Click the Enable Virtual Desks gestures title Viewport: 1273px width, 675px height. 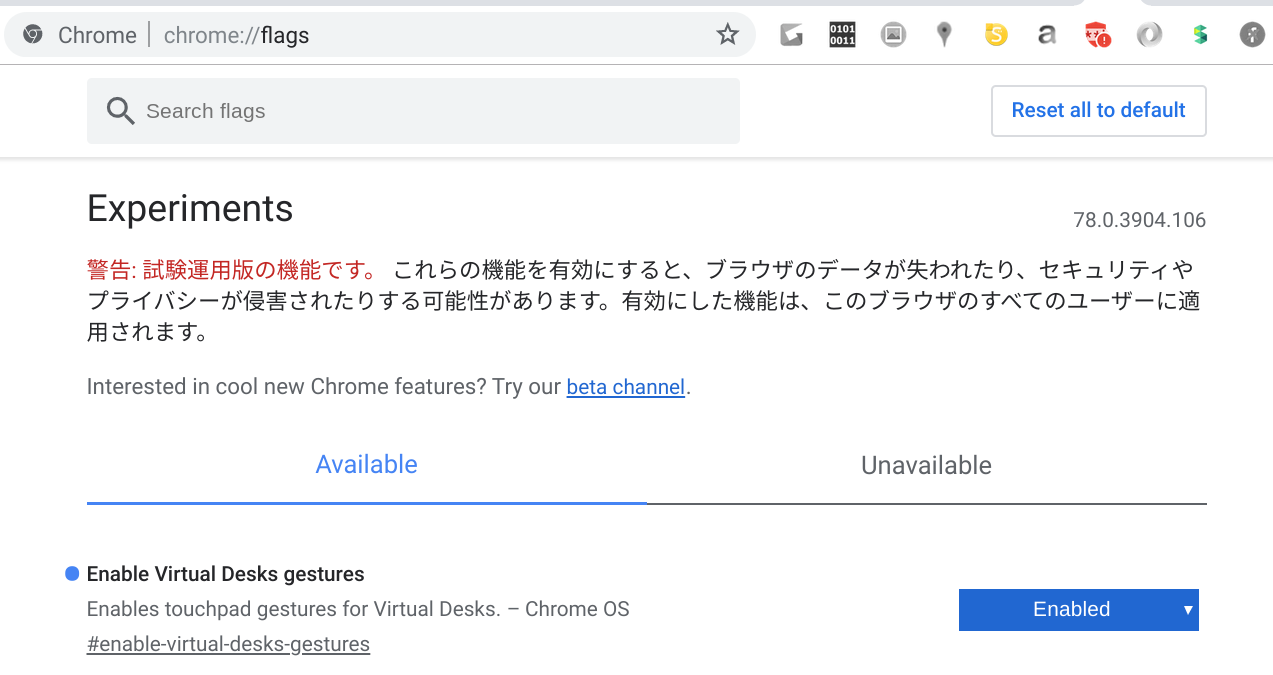[225, 574]
